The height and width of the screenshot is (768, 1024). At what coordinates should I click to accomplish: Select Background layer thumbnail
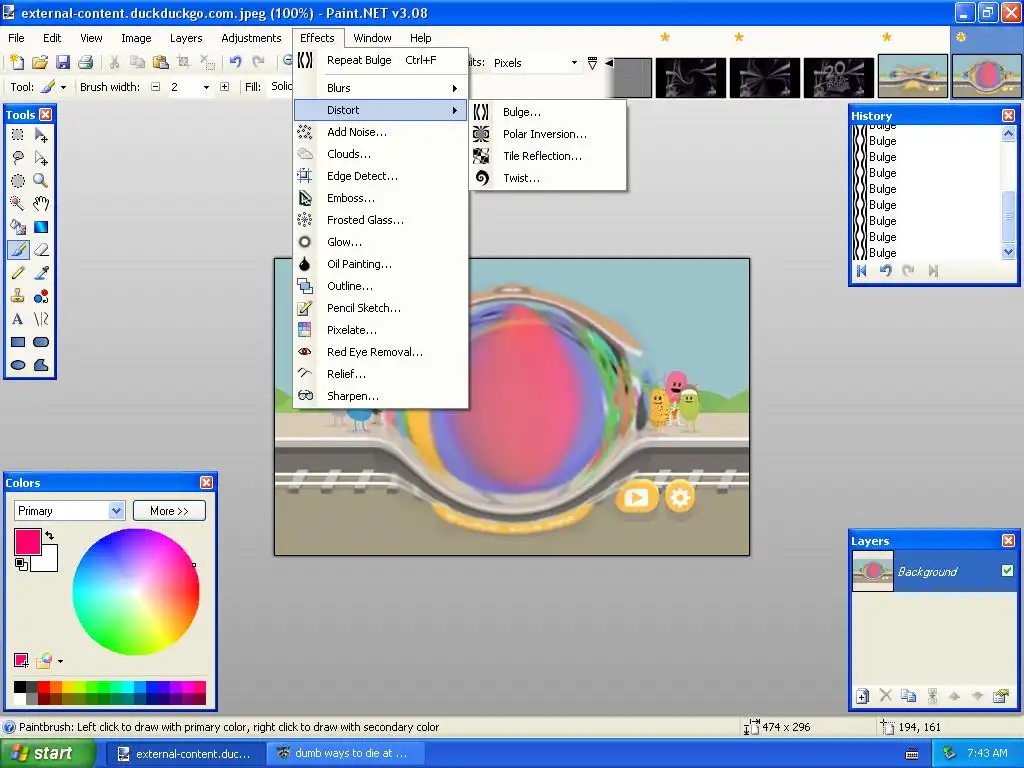coord(873,571)
